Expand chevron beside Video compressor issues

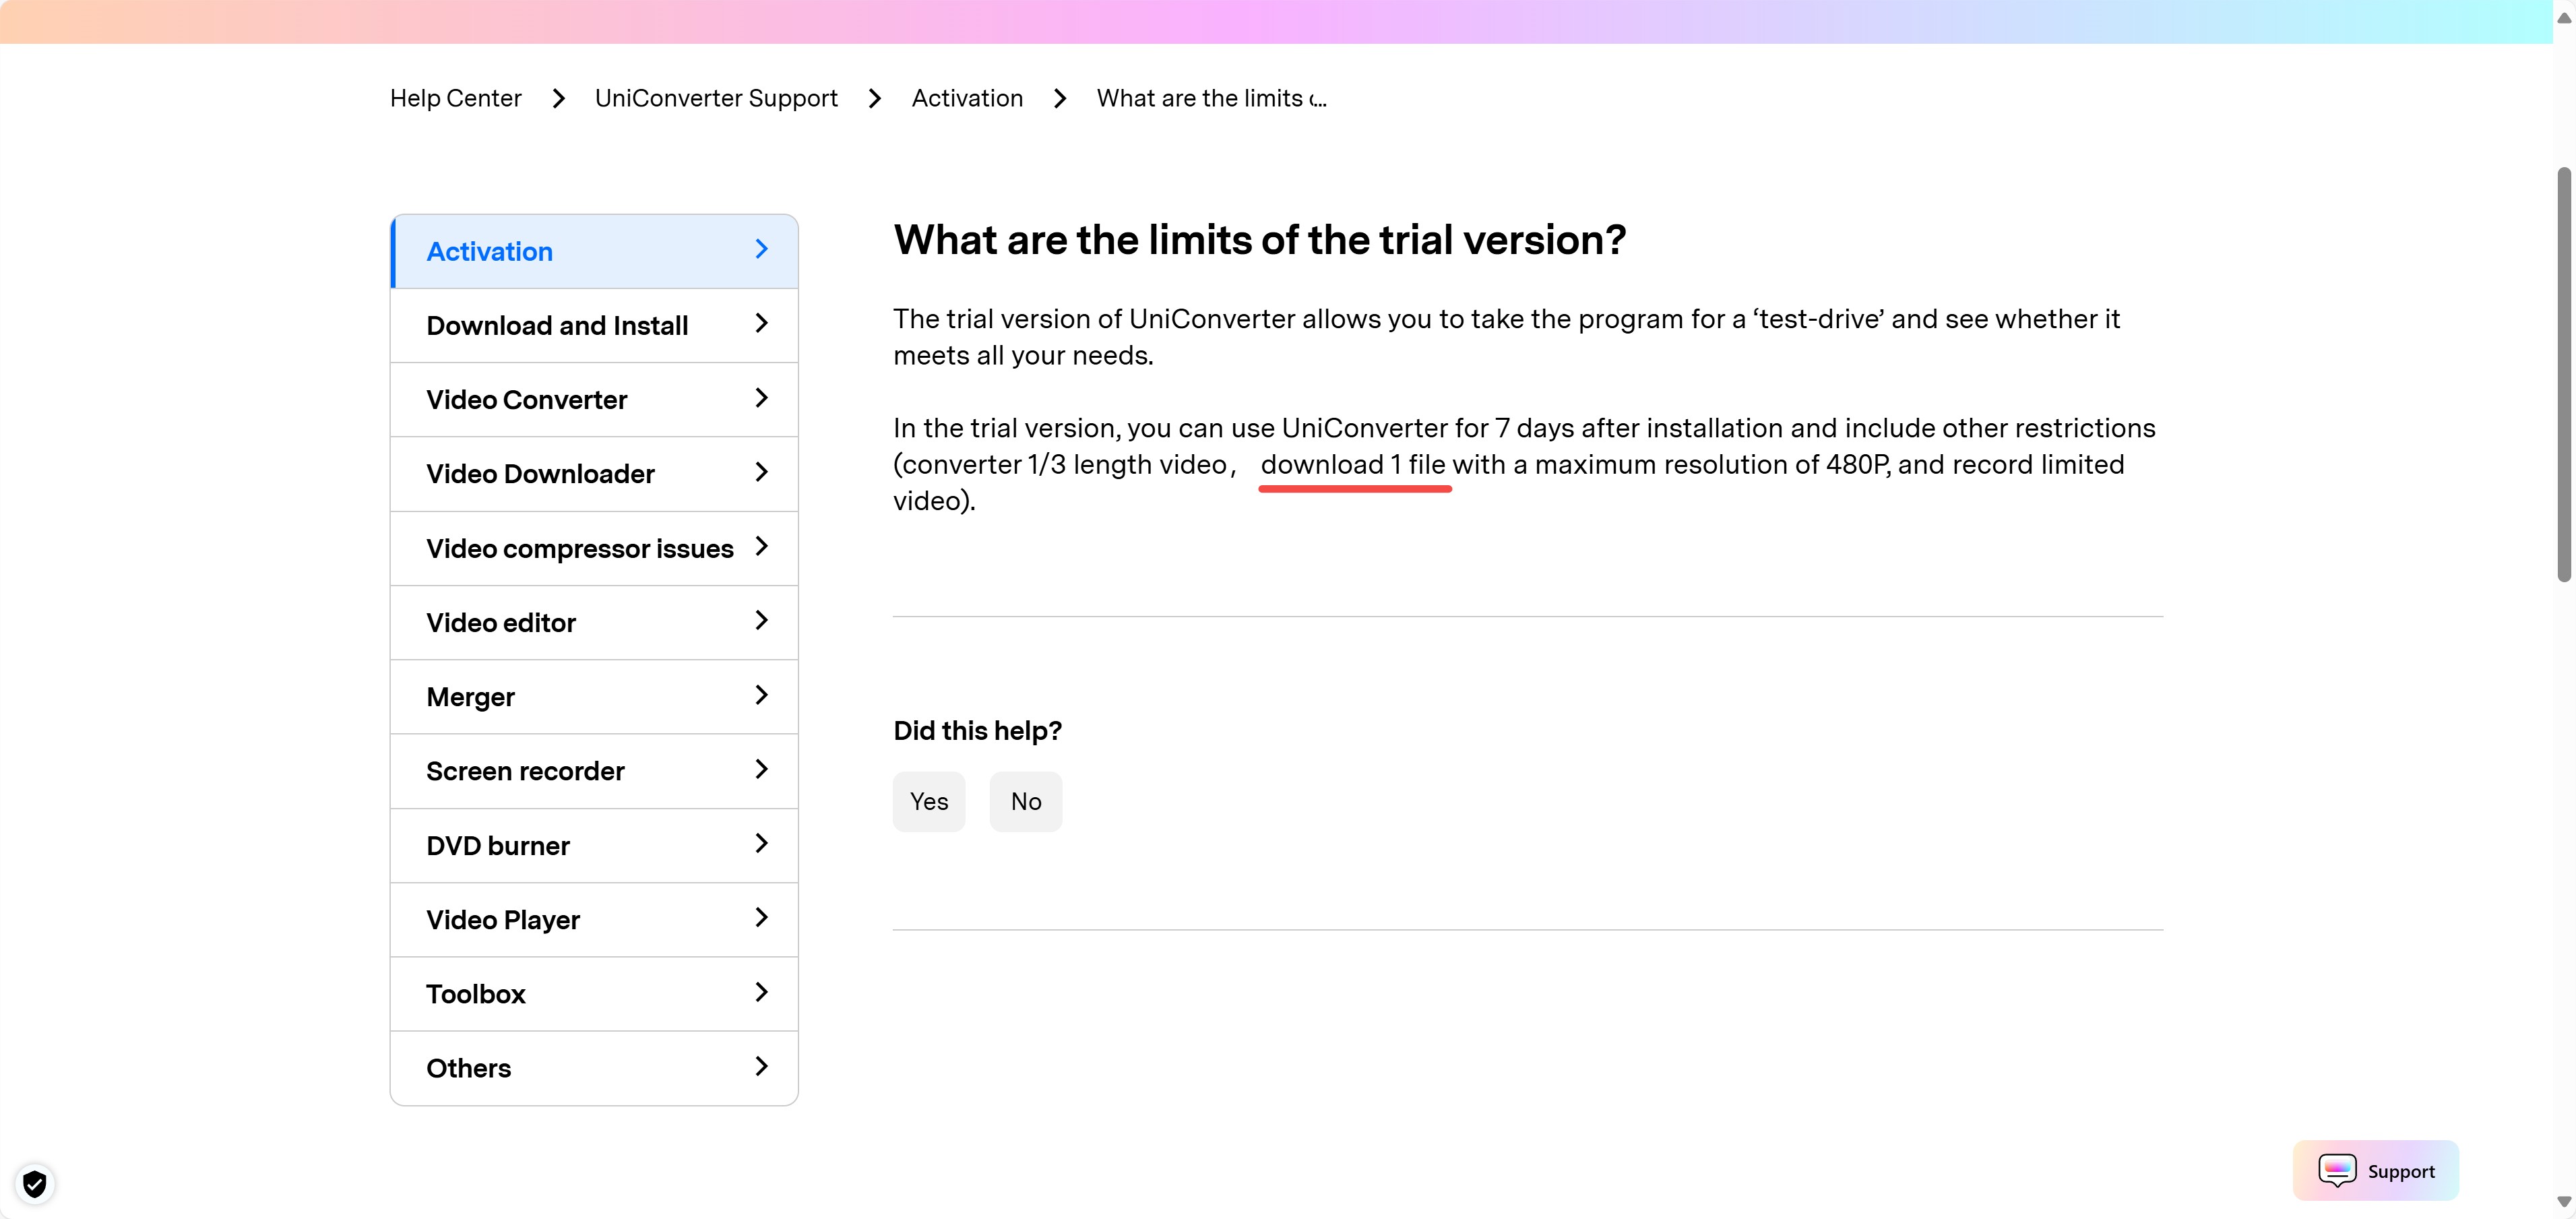(762, 546)
